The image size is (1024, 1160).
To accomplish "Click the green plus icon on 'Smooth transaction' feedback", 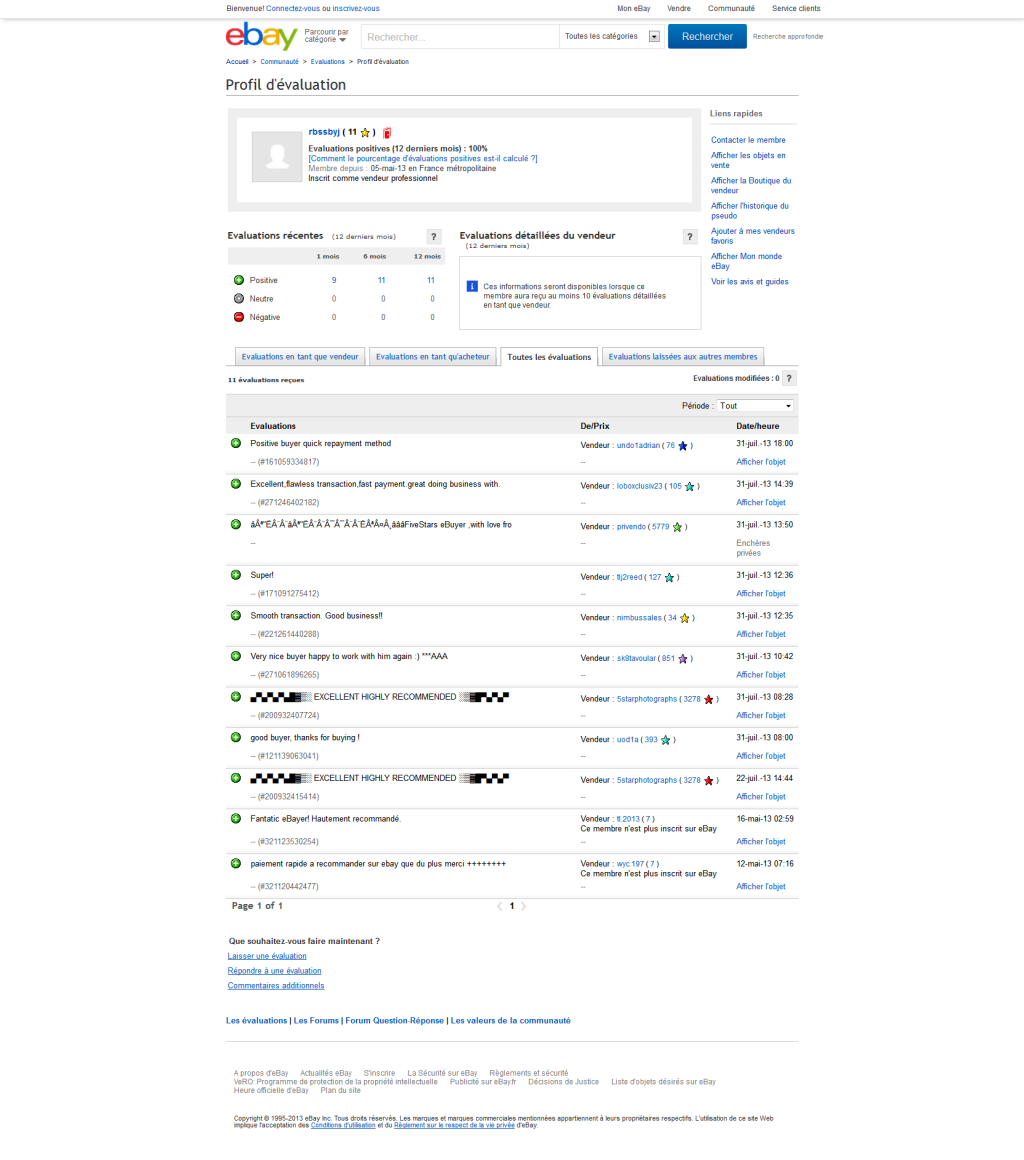I will 236,616.
